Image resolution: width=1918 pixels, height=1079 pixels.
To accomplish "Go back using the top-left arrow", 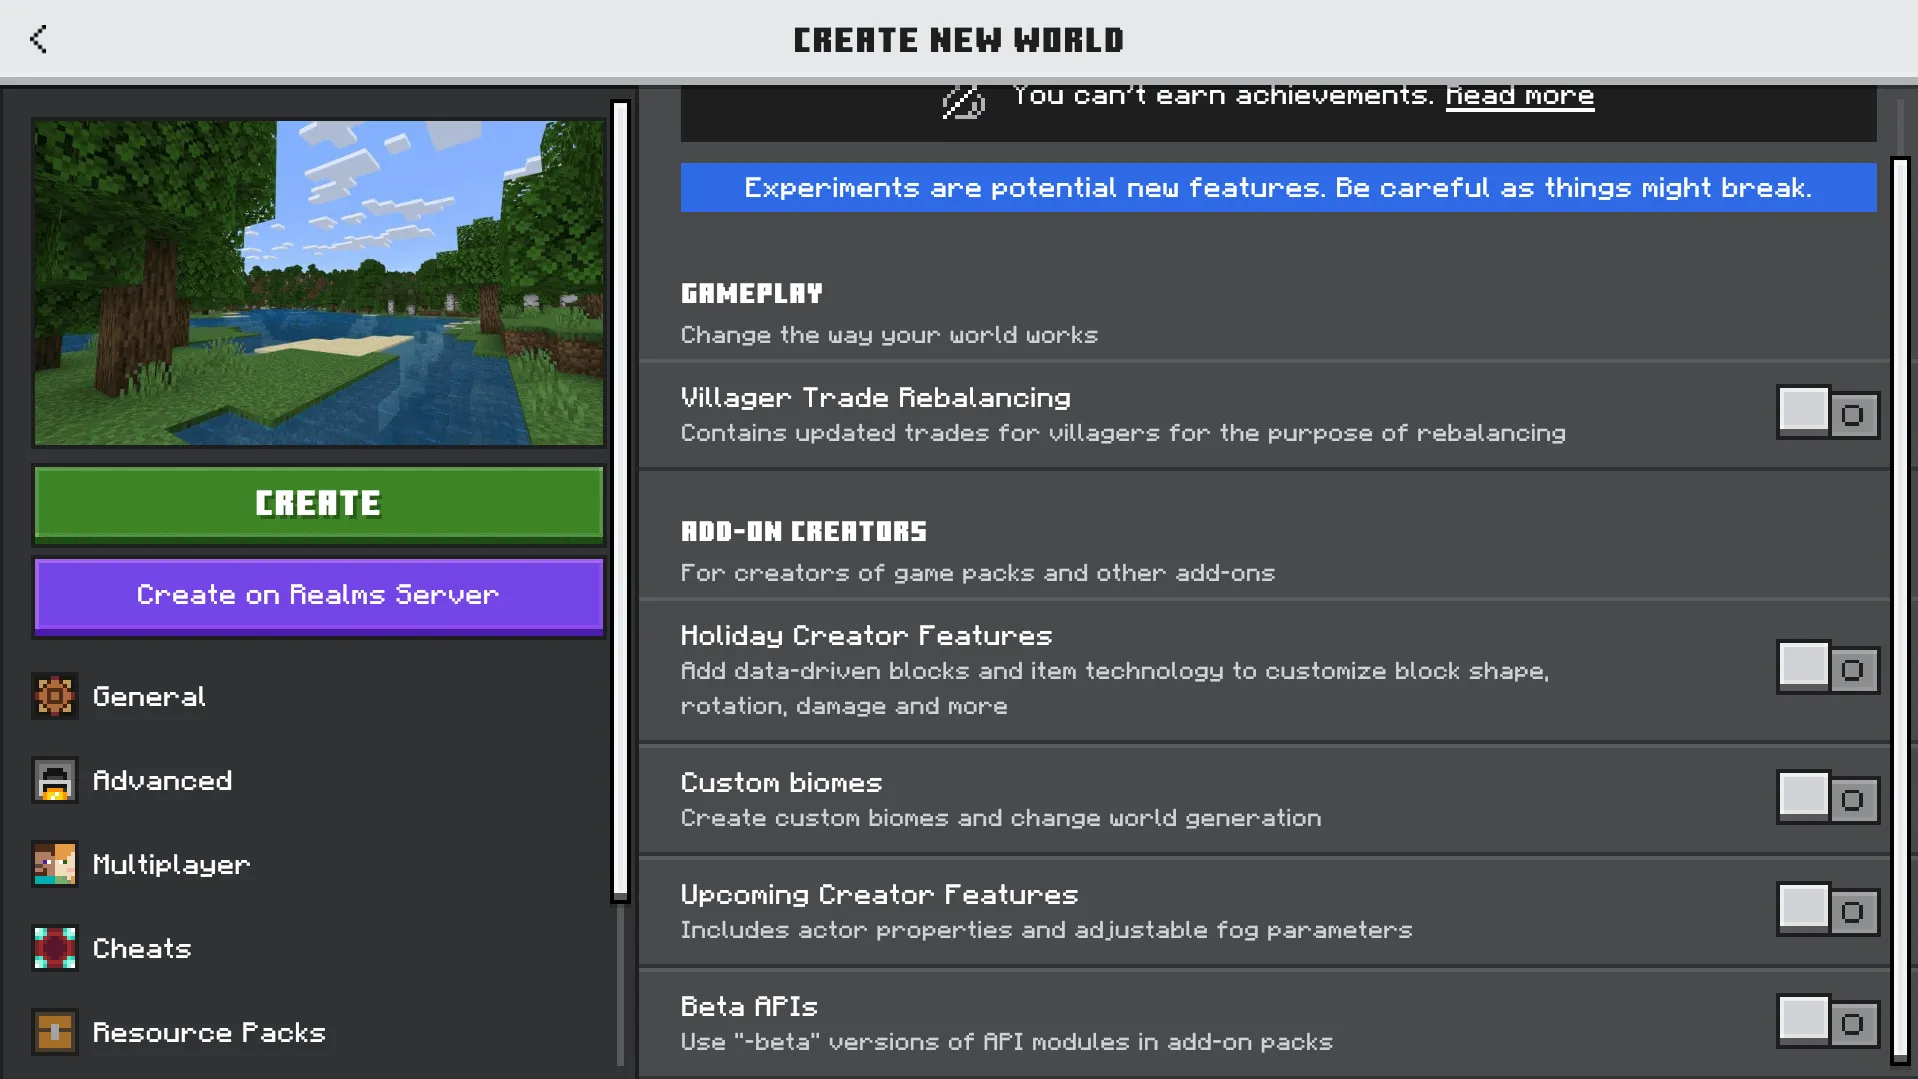I will (x=38, y=39).
